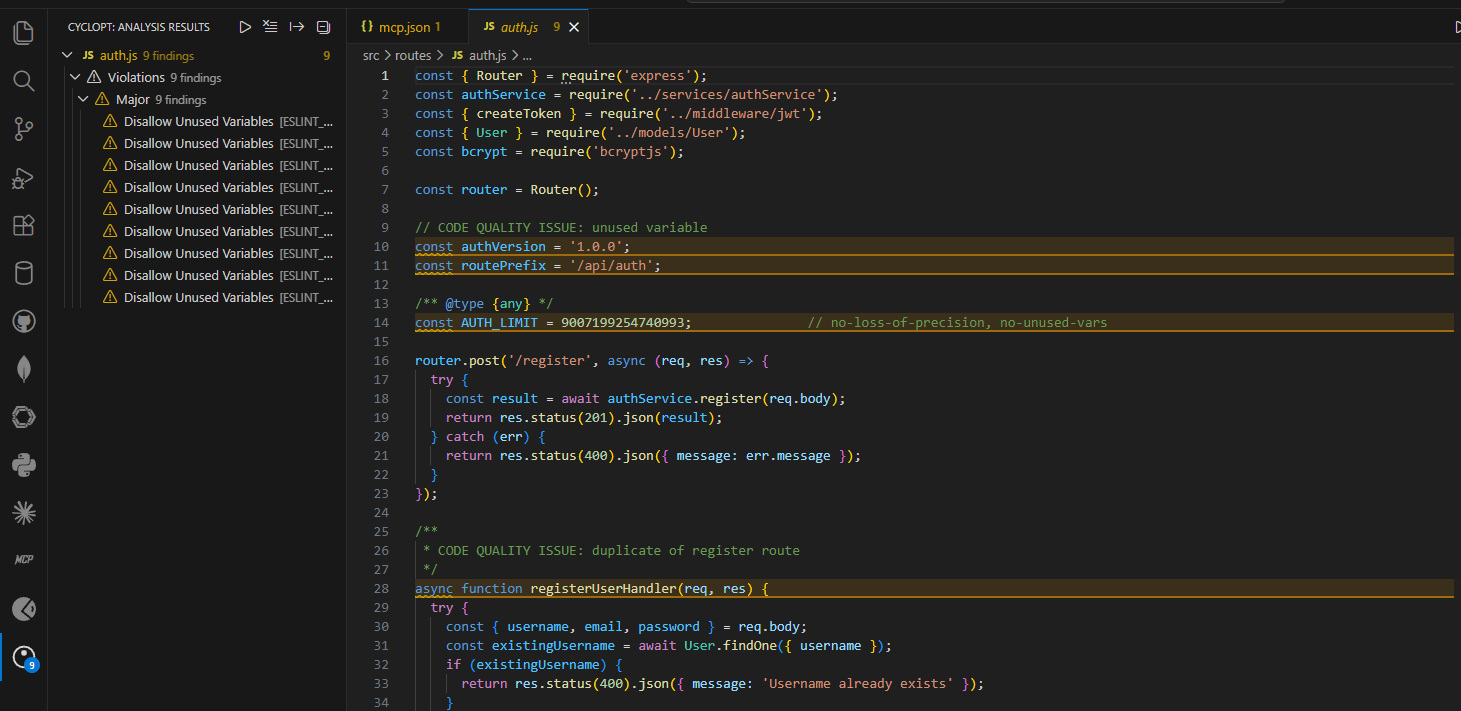Collapse the Major severity chevron
1461x711 pixels.
(83, 100)
